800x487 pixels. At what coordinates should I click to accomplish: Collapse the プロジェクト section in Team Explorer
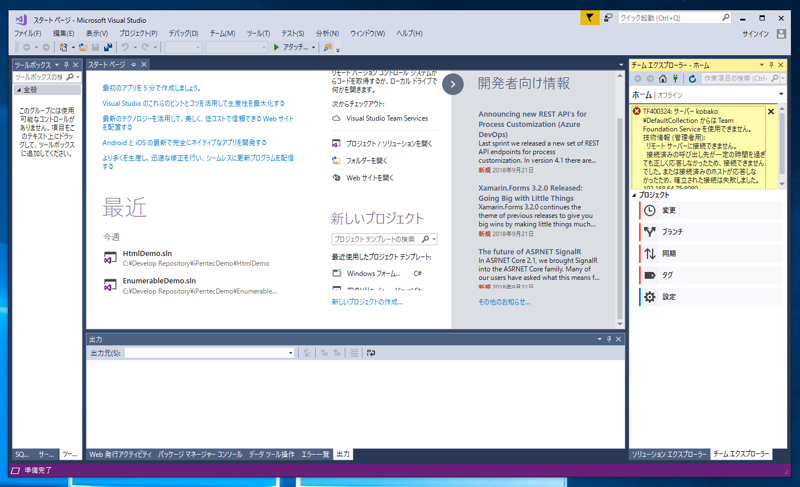click(634, 195)
